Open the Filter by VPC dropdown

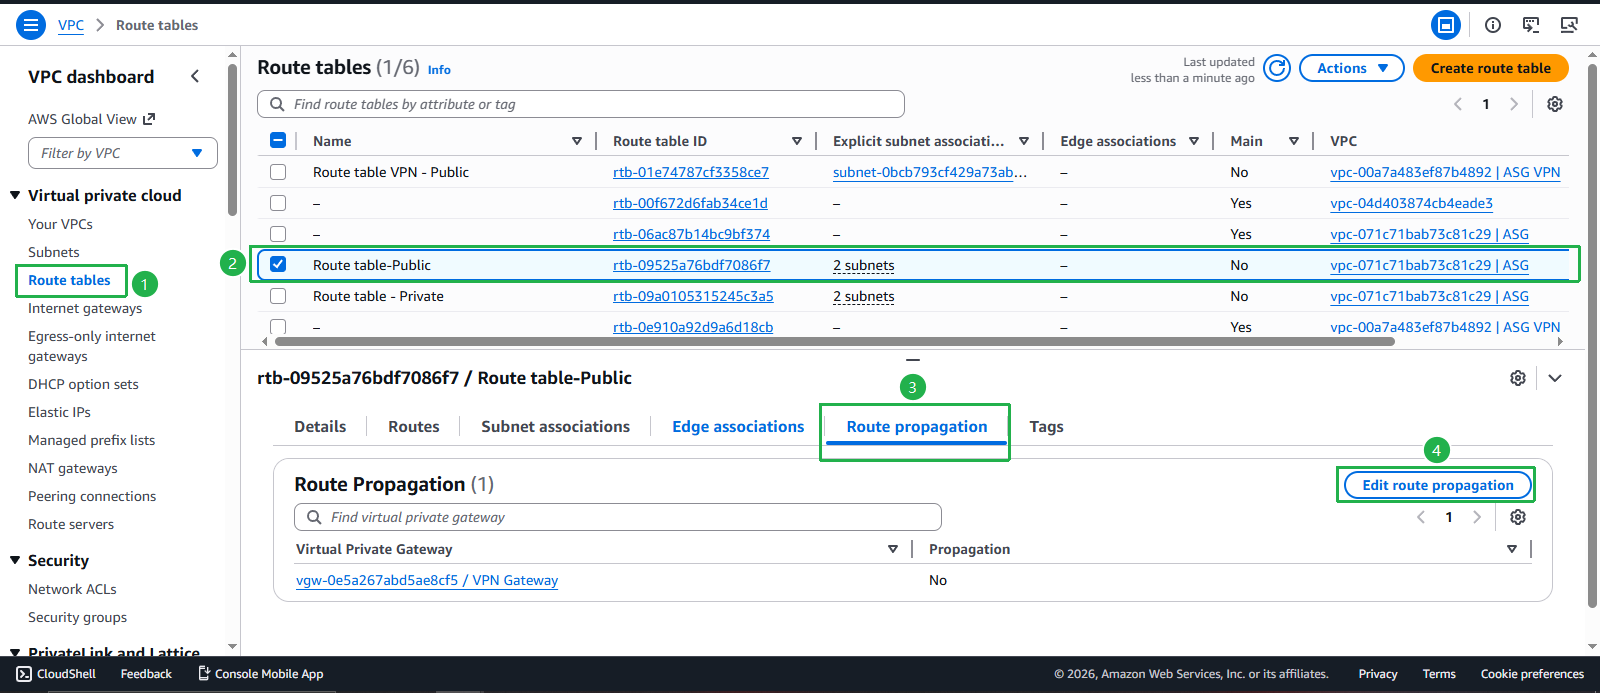123,153
